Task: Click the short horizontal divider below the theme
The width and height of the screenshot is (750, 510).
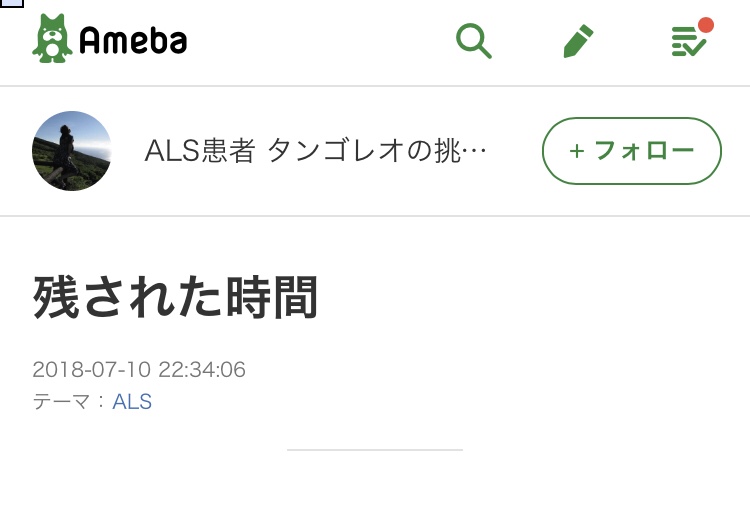Action: tap(374, 450)
